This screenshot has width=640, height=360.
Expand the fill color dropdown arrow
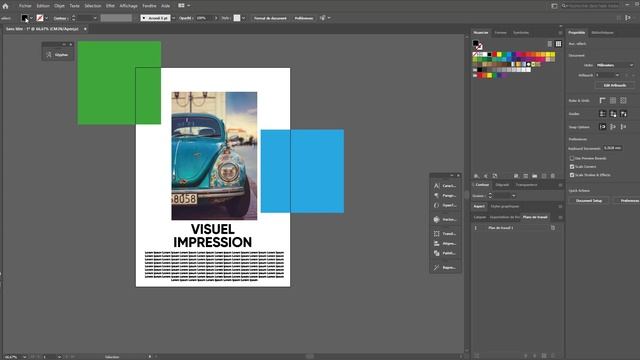[x=31, y=18]
